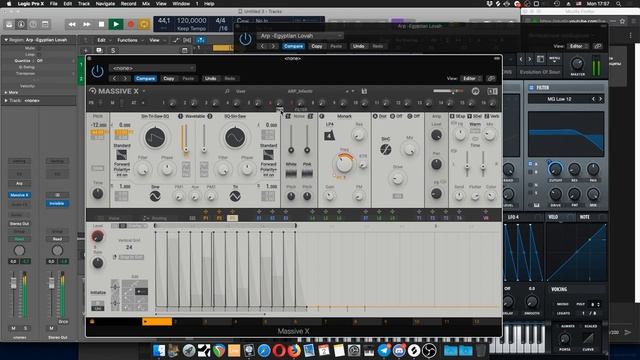Click Undo in the Massive X plugin header

tap(210, 78)
